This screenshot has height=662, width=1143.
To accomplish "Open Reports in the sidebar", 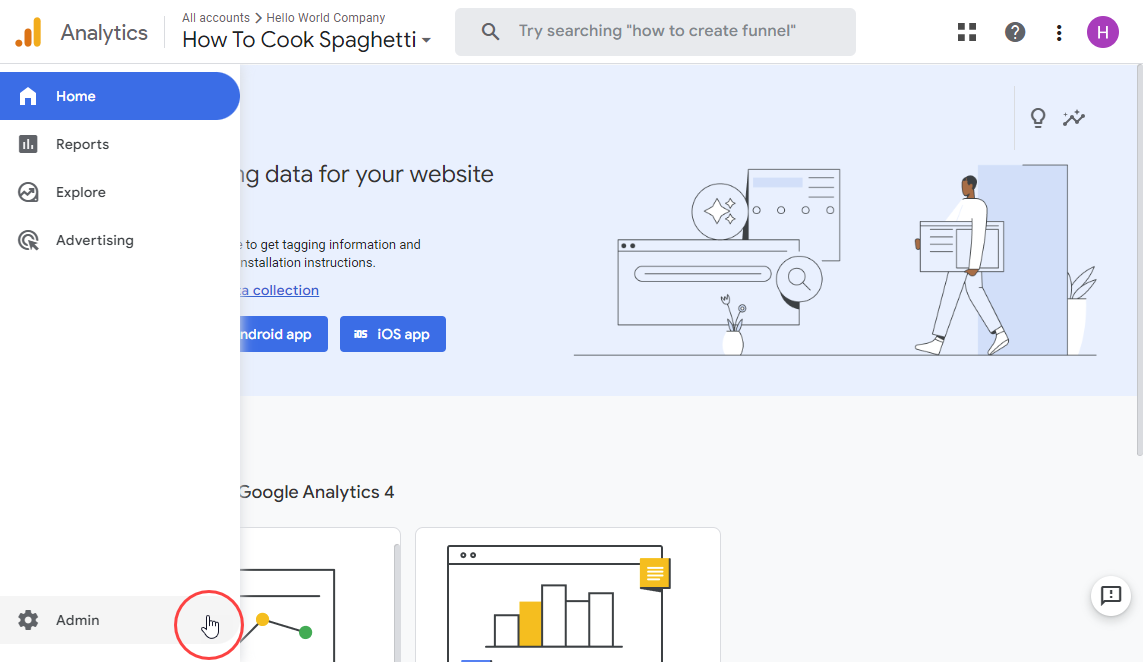I will 82,144.
